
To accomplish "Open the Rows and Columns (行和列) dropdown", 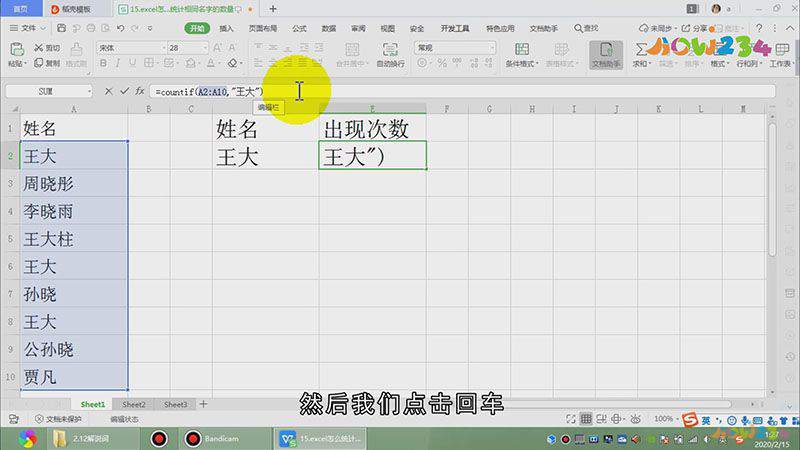I will pos(749,63).
